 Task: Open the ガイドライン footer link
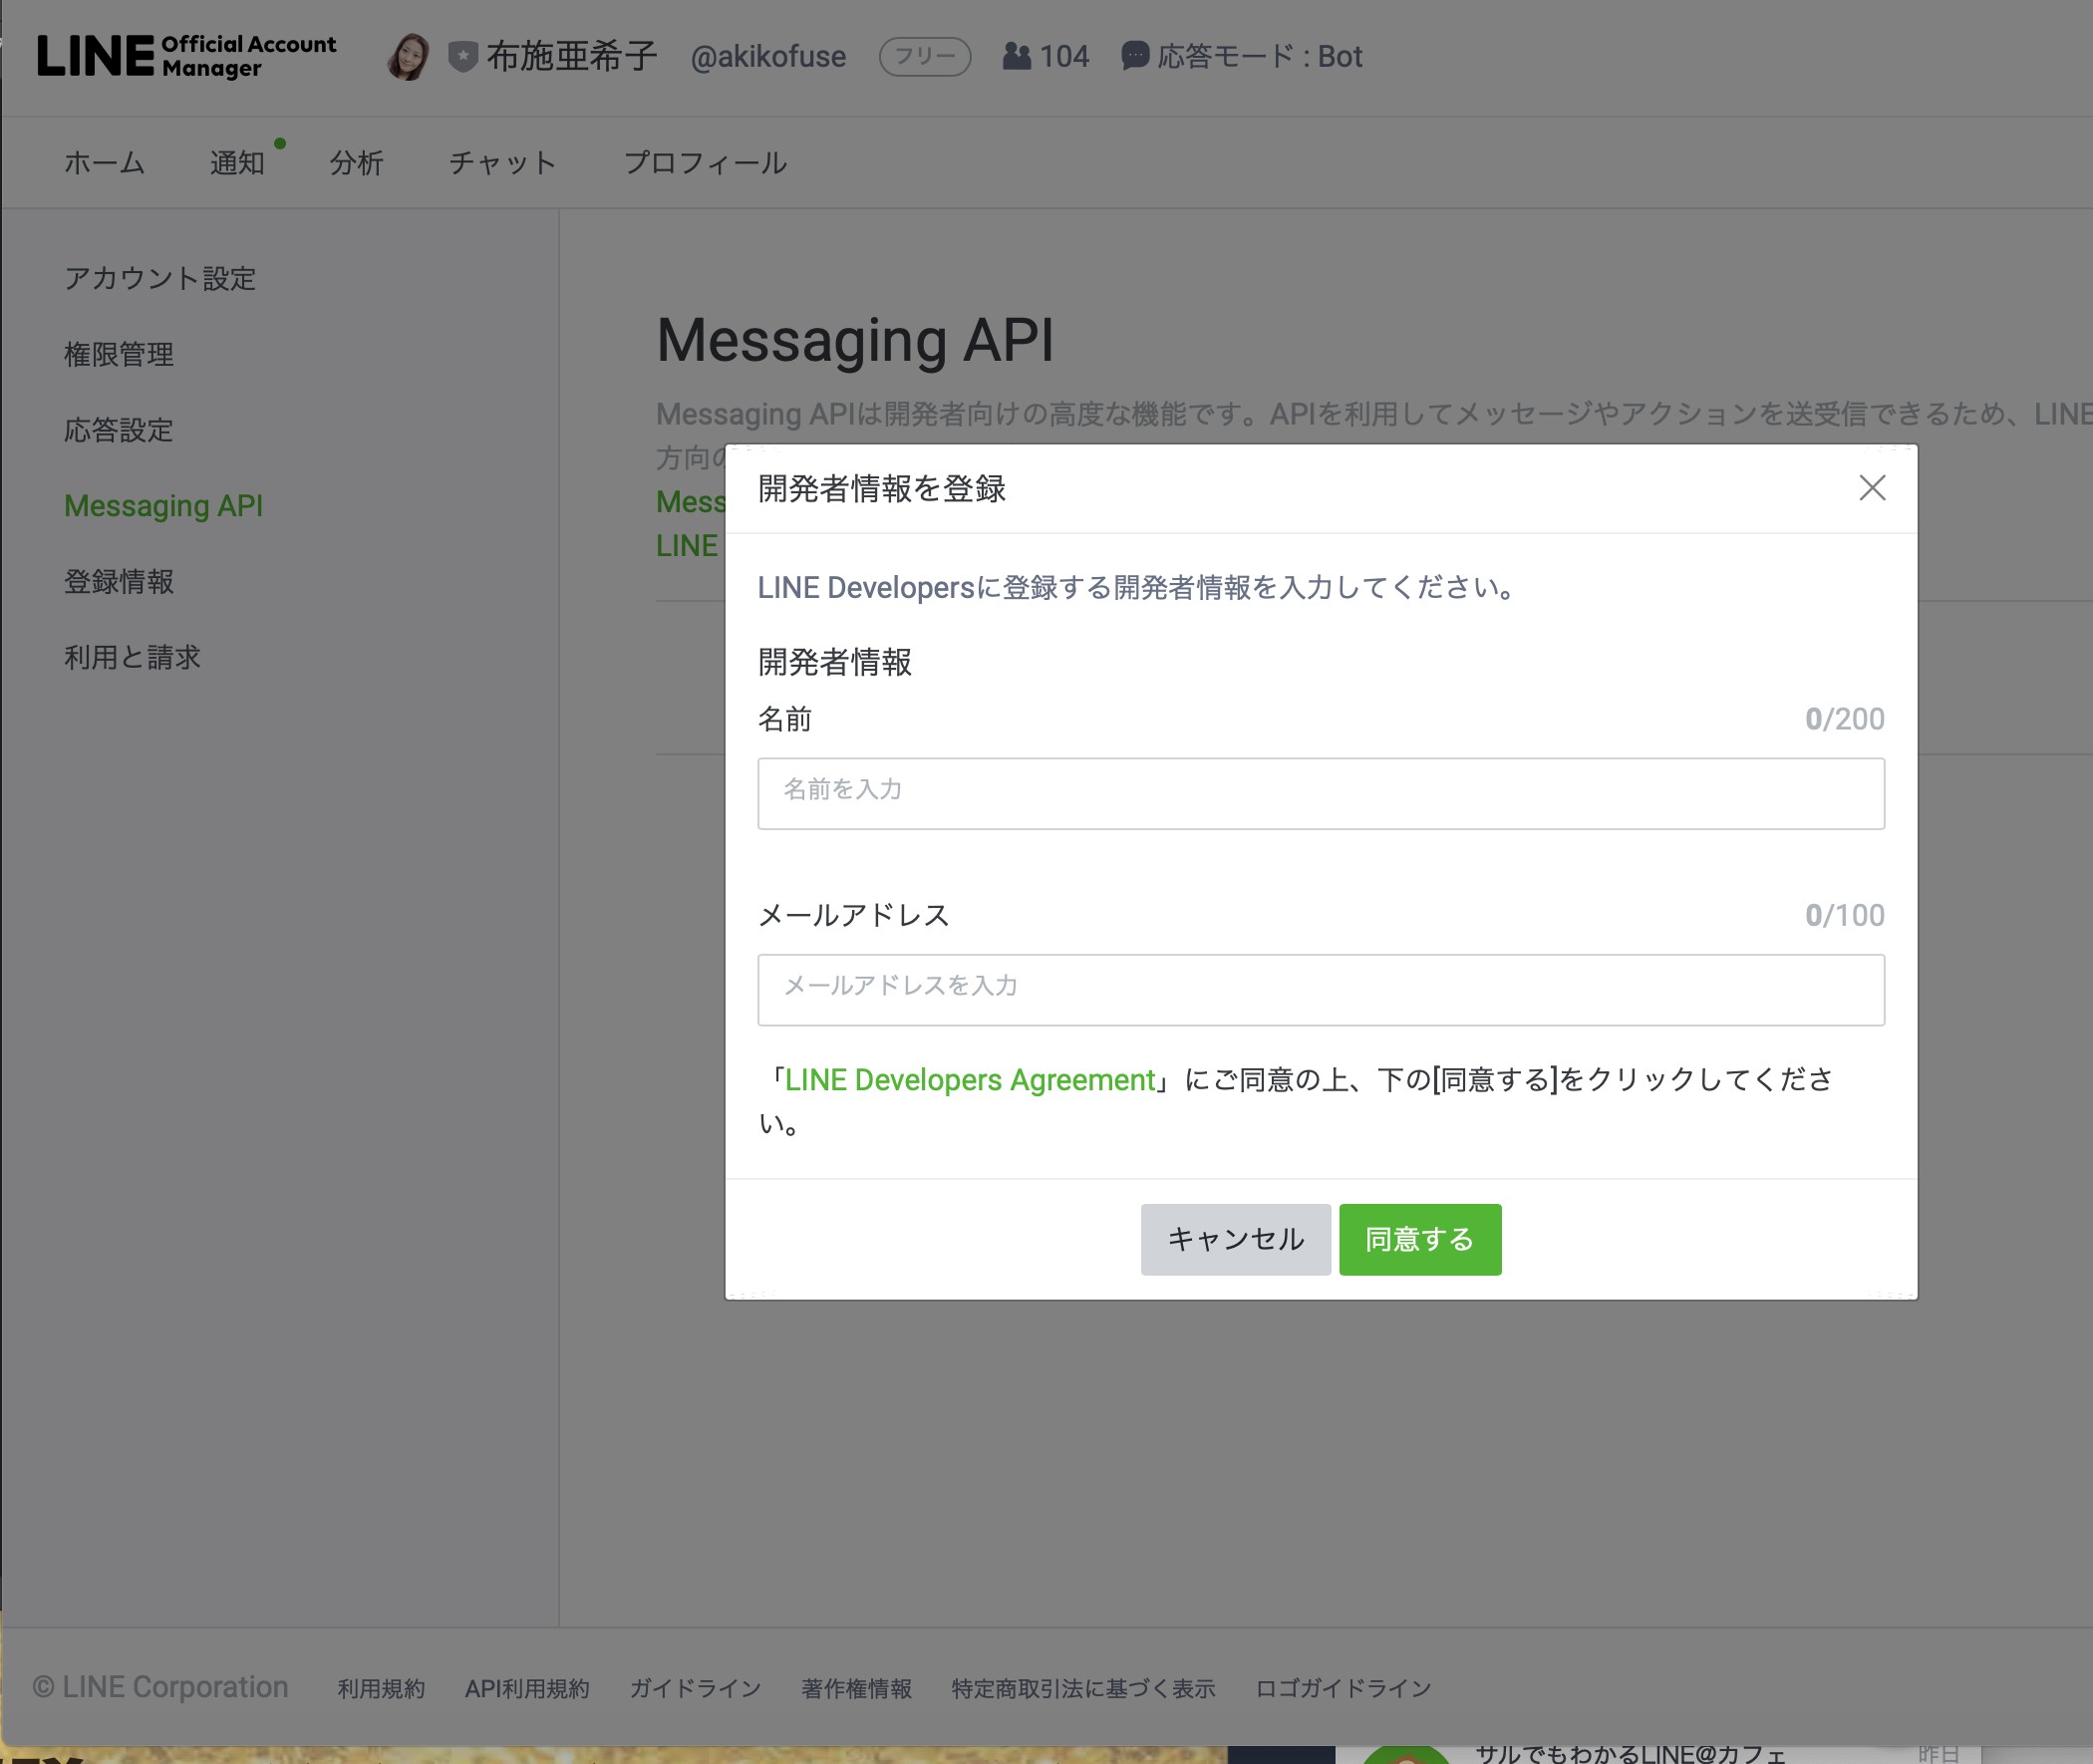point(696,1689)
